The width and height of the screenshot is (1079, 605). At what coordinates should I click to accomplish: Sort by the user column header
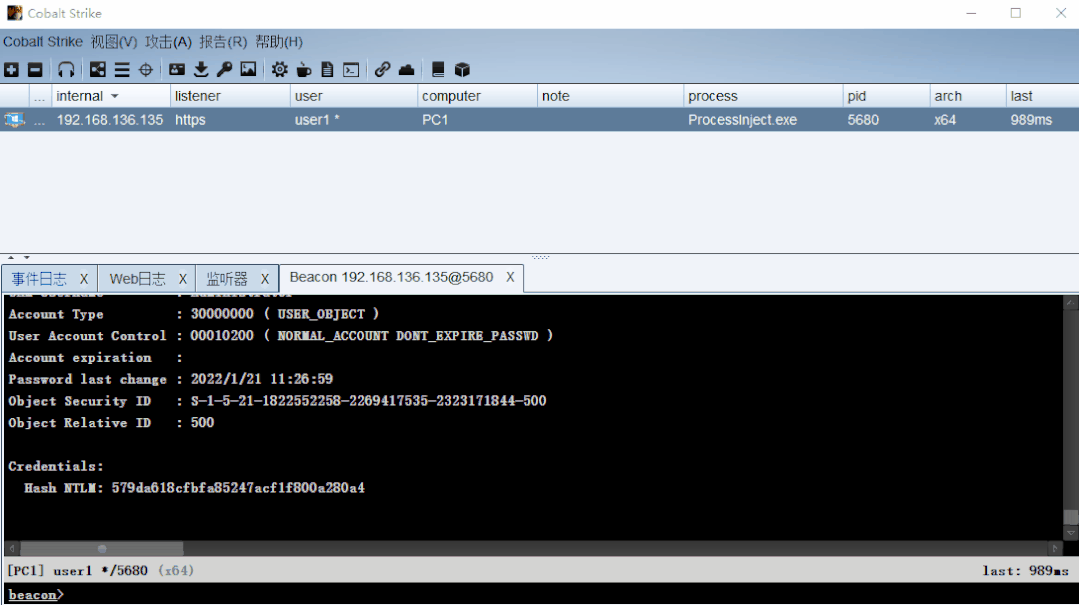[x=354, y=96]
